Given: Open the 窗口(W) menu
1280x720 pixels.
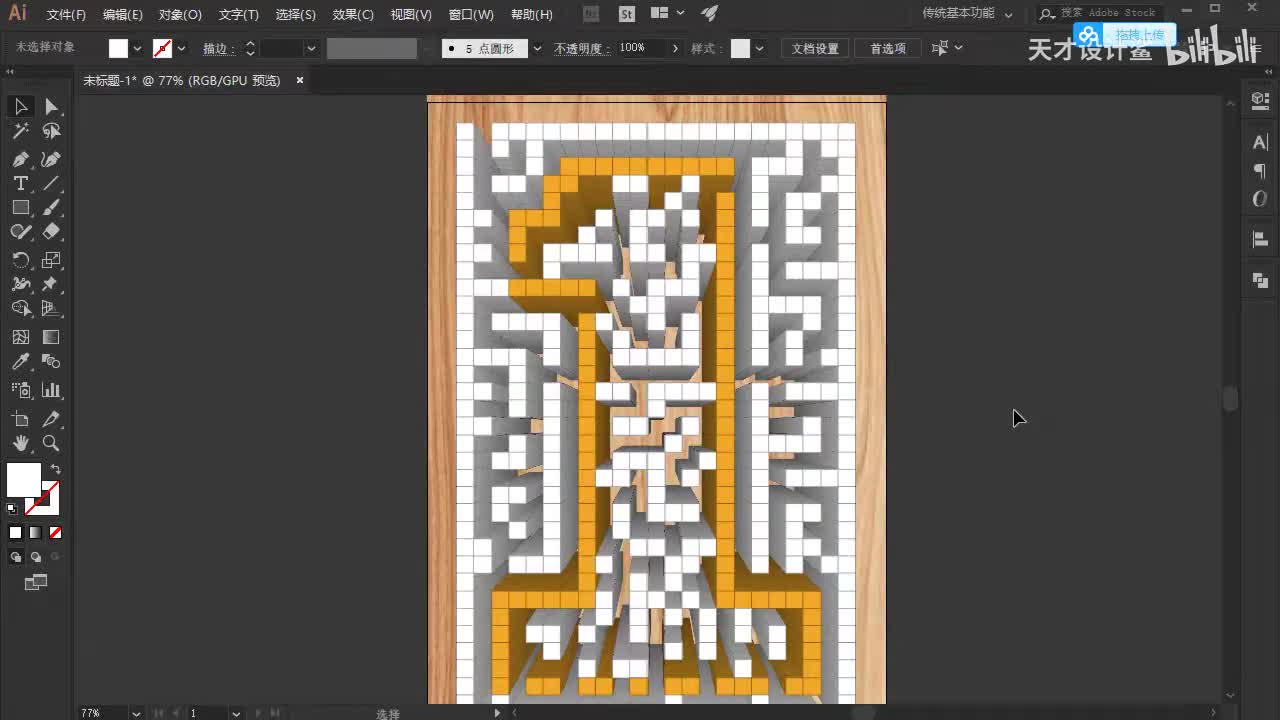Looking at the screenshot, I should pos(471,15).
